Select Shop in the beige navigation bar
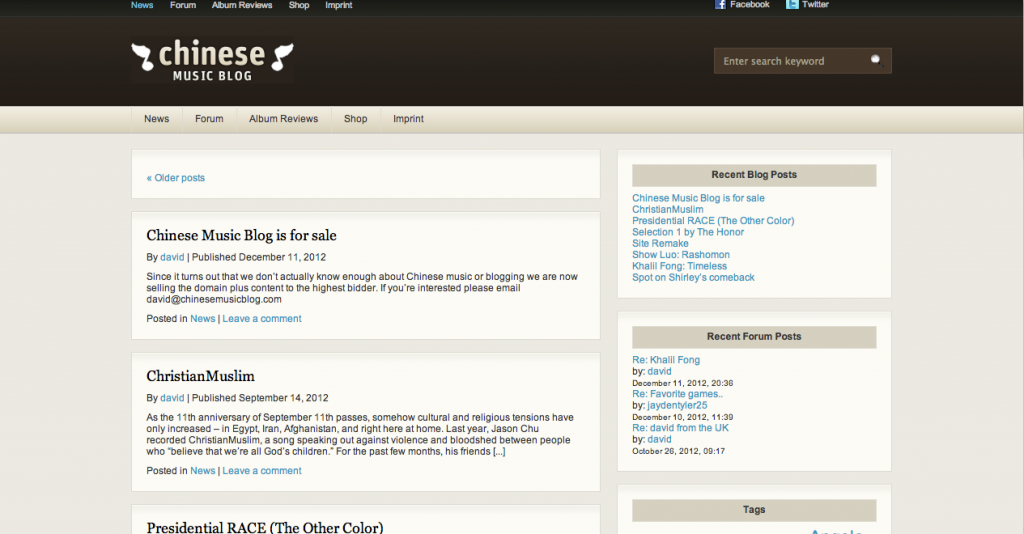This screenshot has width=1024, height=534. click(355, 119)
